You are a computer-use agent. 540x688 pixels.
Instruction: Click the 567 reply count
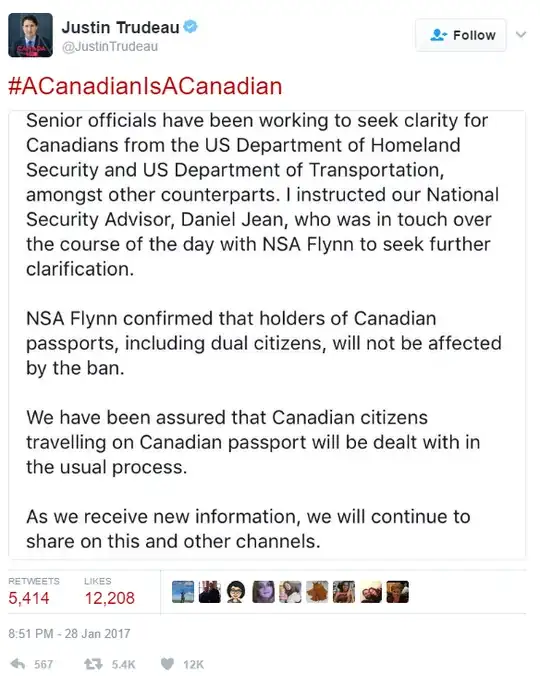pyautogui.click(x=44, y=664)
